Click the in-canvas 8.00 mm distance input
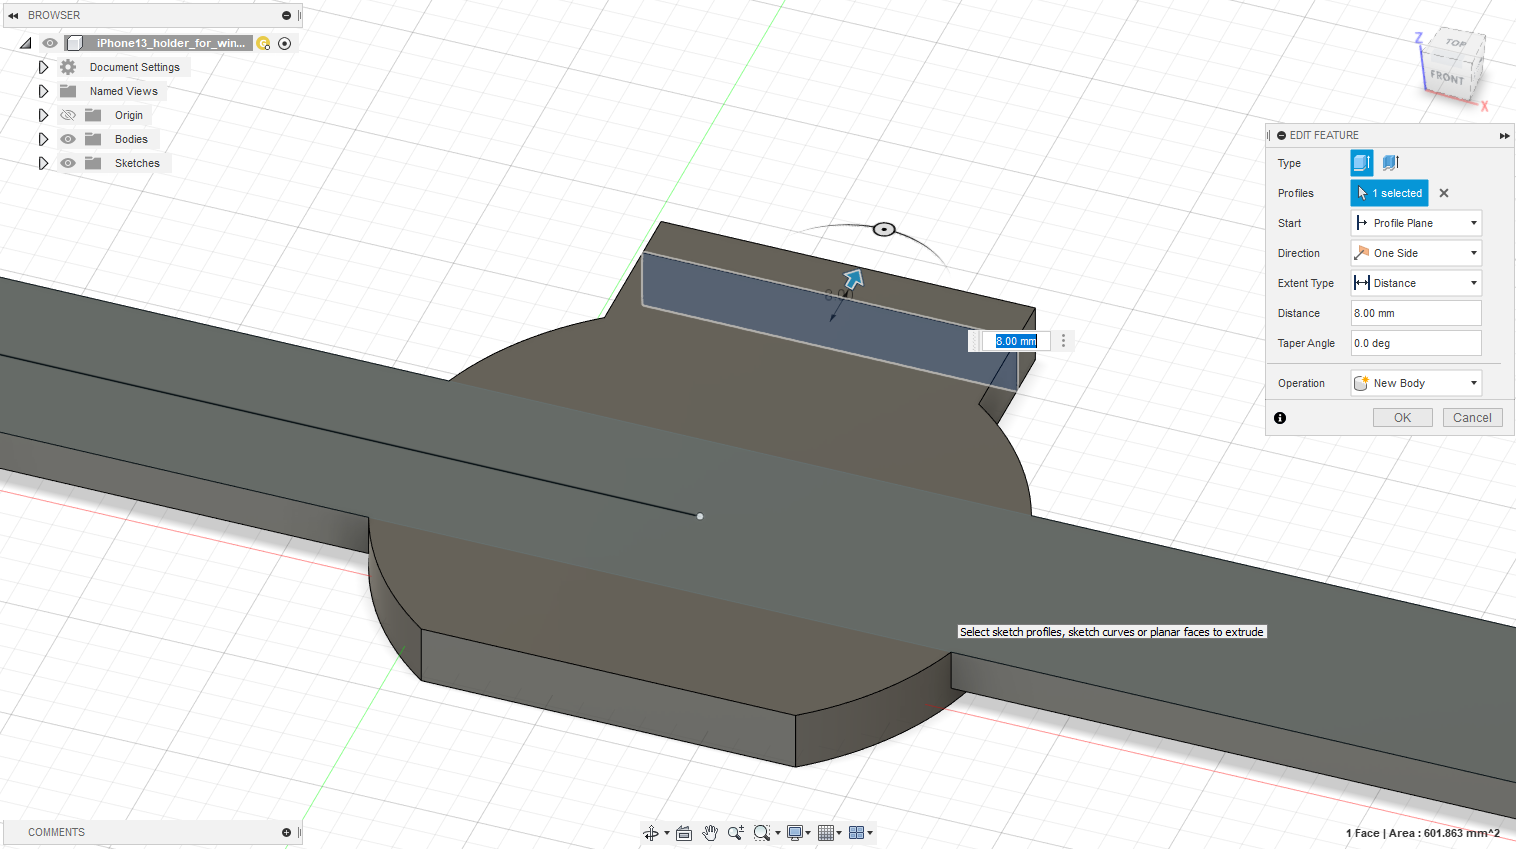This screenshot has height=849, width=1516. (1016, 341)
